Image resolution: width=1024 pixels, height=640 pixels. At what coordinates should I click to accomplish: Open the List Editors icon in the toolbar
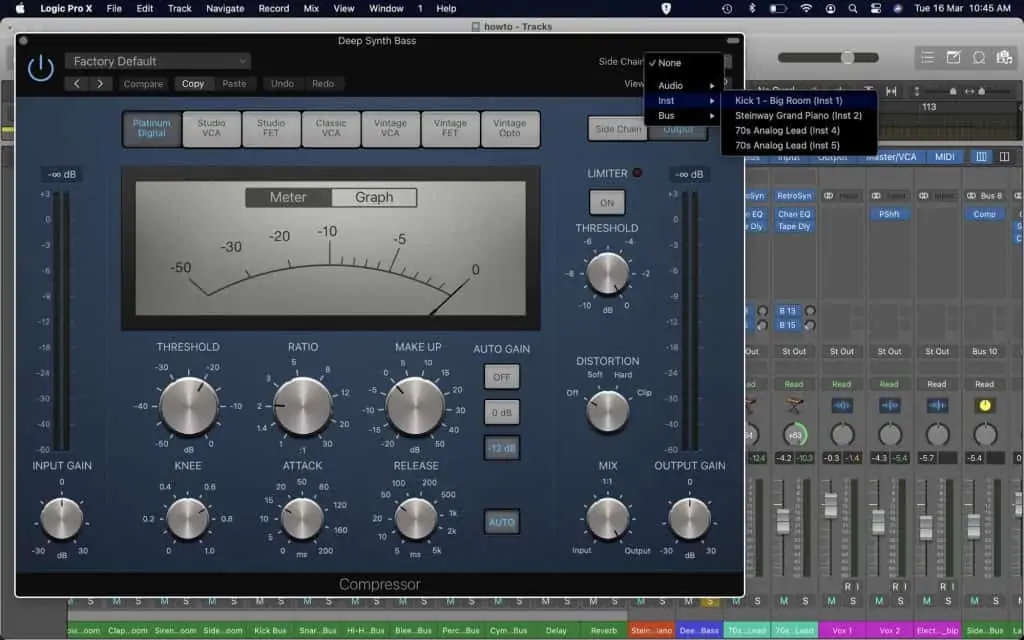927,57
